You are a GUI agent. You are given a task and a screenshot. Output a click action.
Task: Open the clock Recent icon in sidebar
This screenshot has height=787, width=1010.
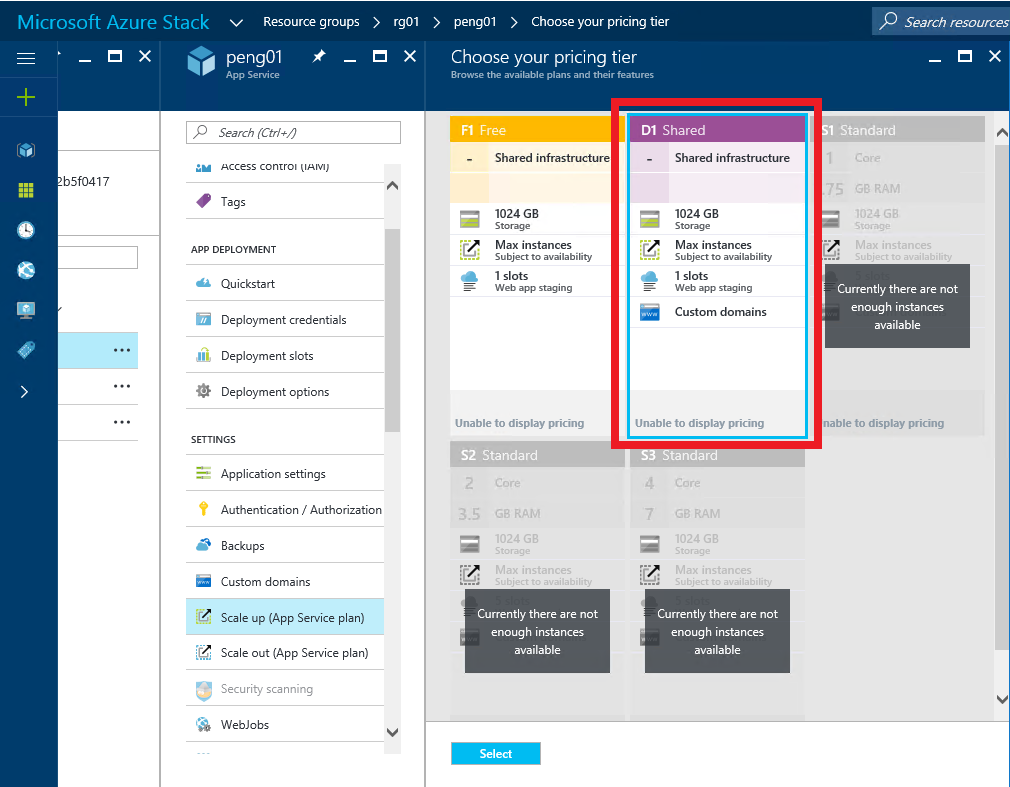(x=26, y=230)
